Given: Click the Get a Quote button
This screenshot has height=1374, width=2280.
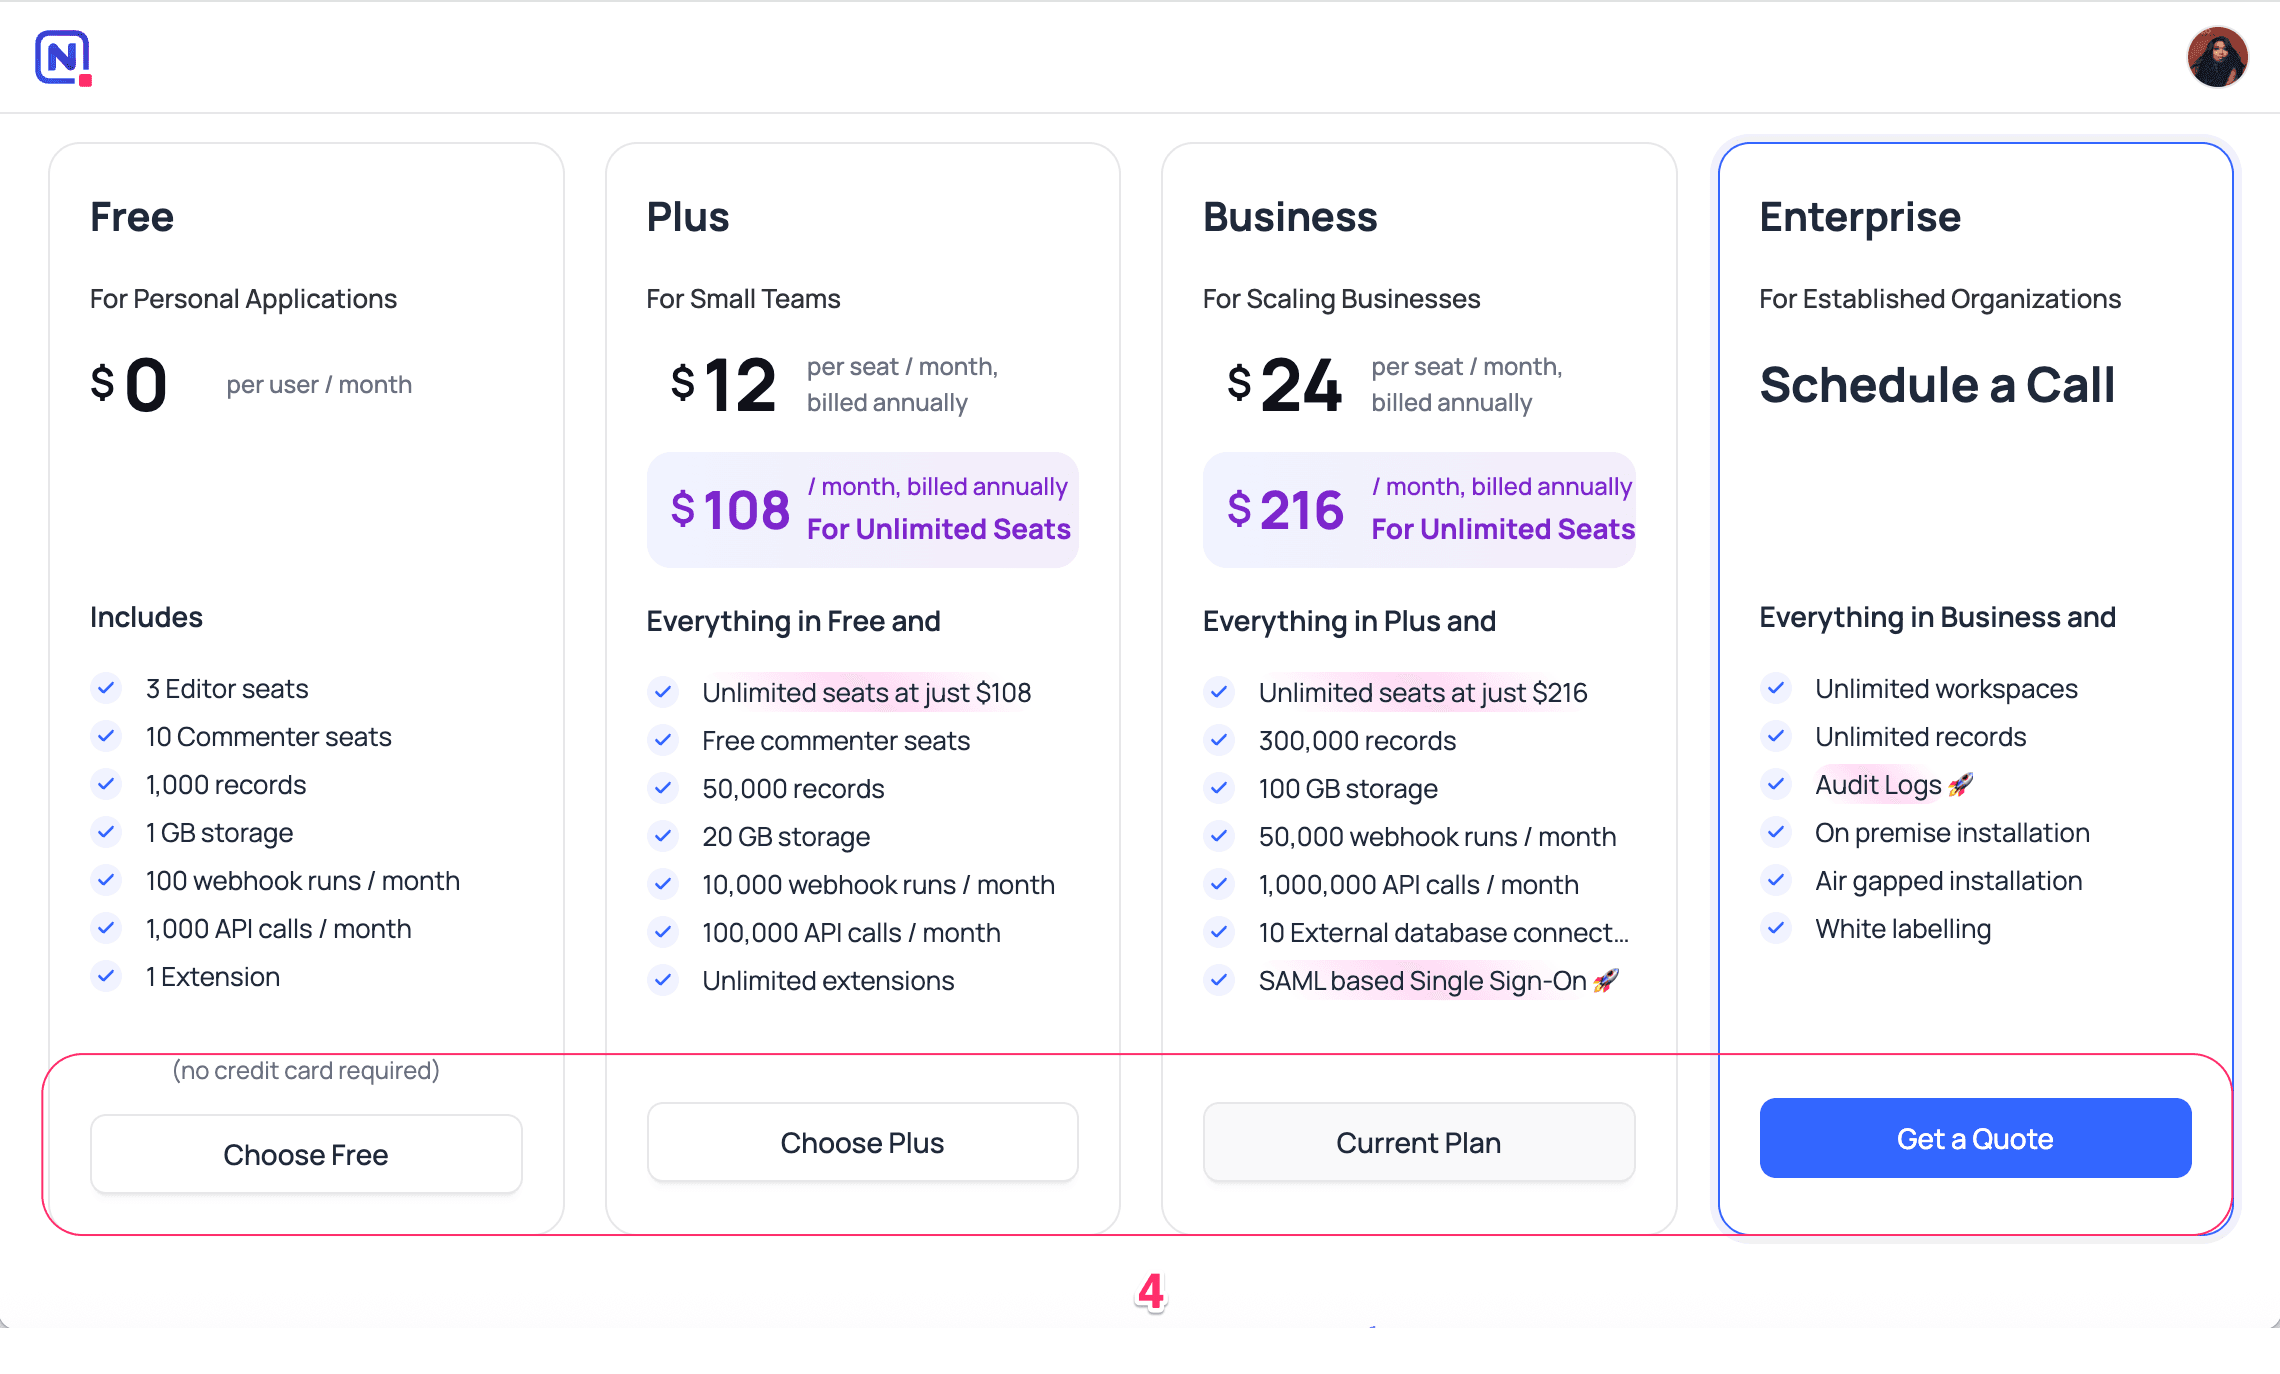Looking at the screenshot, I should pos(1974,1138).
